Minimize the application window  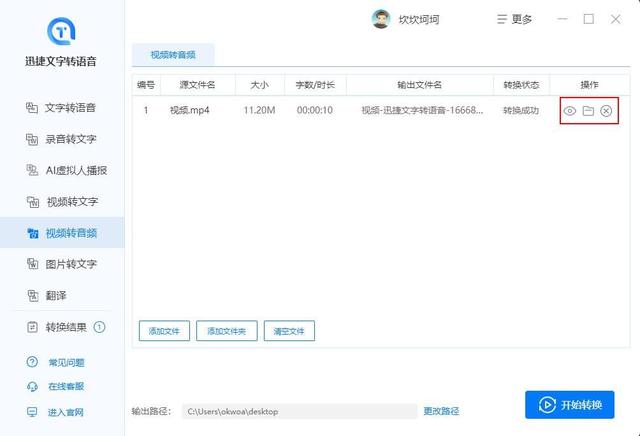[562, 19]
